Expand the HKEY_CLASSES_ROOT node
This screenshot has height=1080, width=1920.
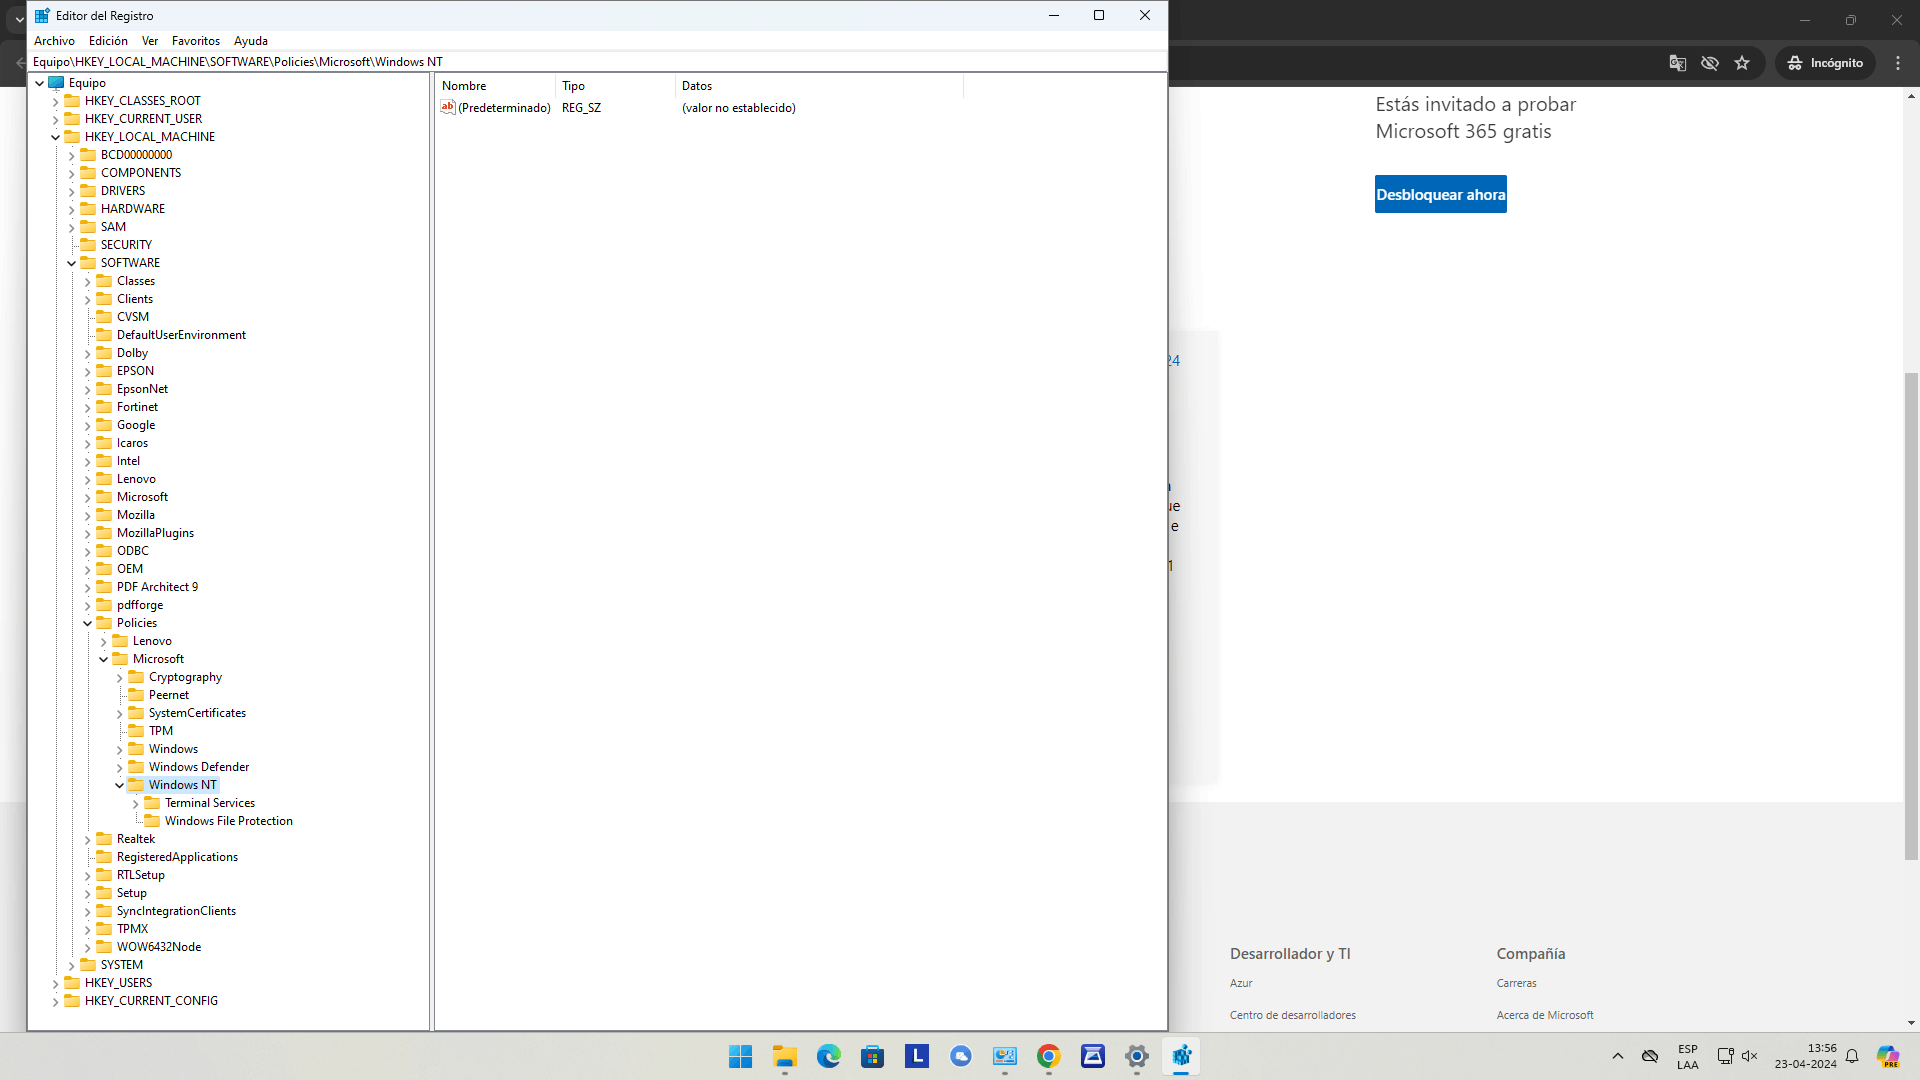pyautogui.click(x=55, y=101)
